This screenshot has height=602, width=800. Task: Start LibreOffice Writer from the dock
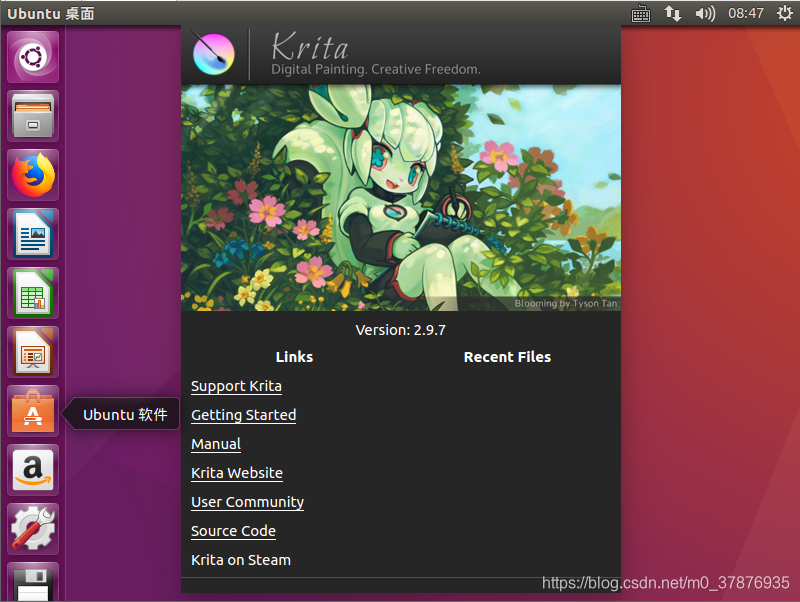pyautogui.click(x=33, y=234)
